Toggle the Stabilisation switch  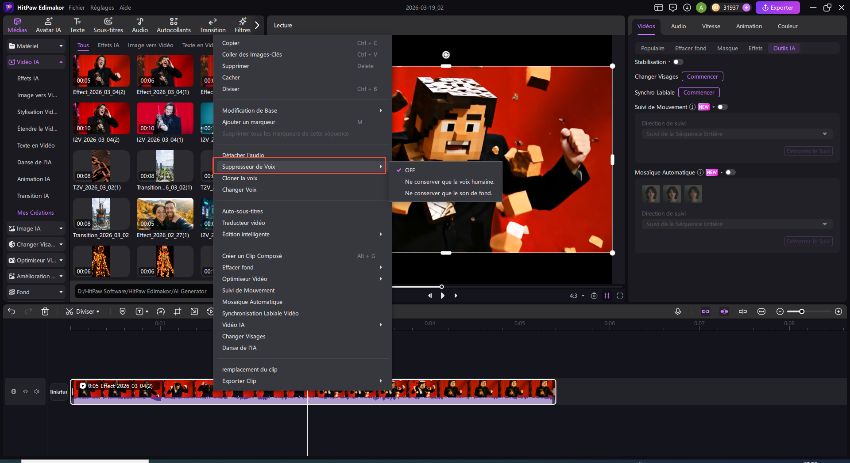click(678, 62)
